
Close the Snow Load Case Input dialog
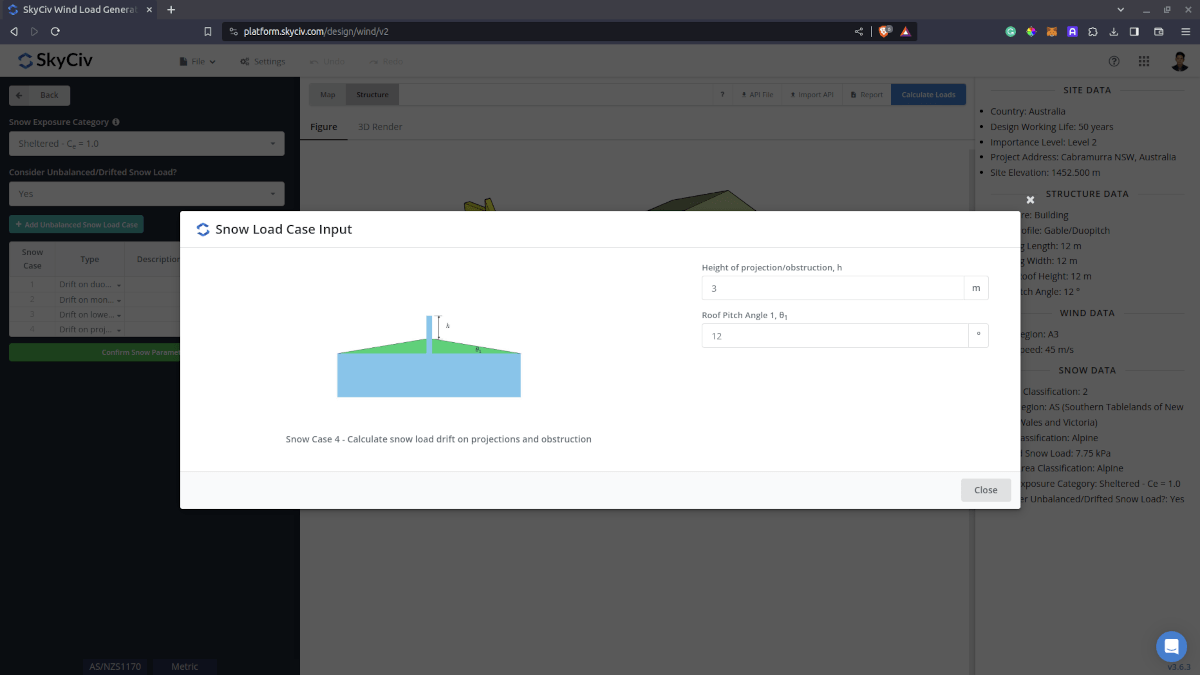coord(985,490)
